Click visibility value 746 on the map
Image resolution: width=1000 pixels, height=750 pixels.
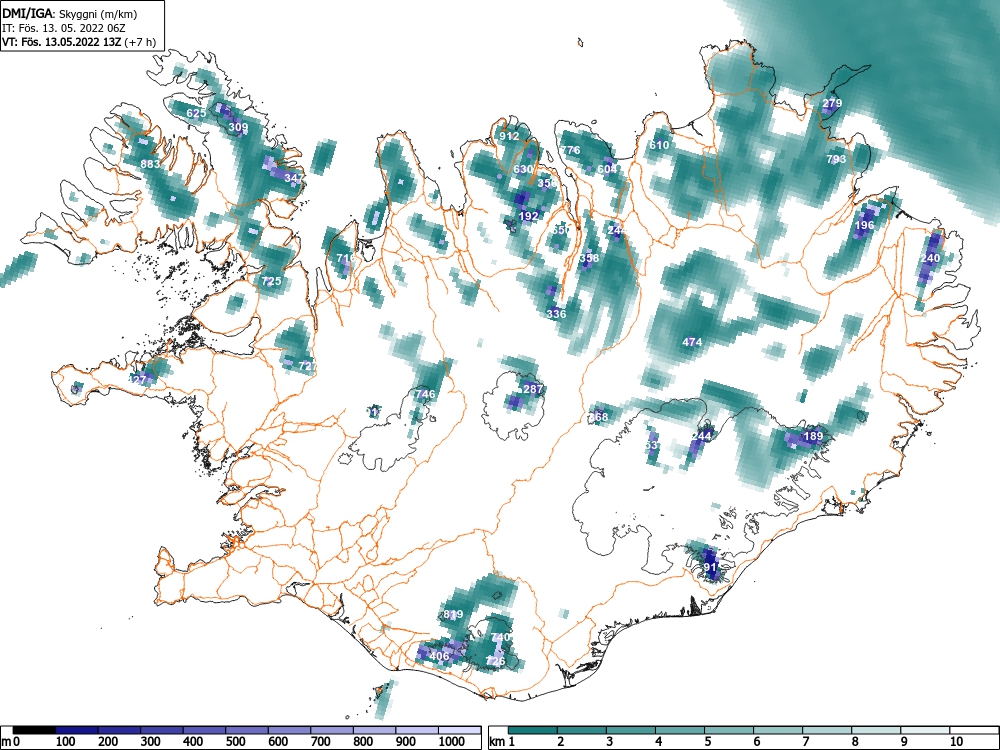425,394
